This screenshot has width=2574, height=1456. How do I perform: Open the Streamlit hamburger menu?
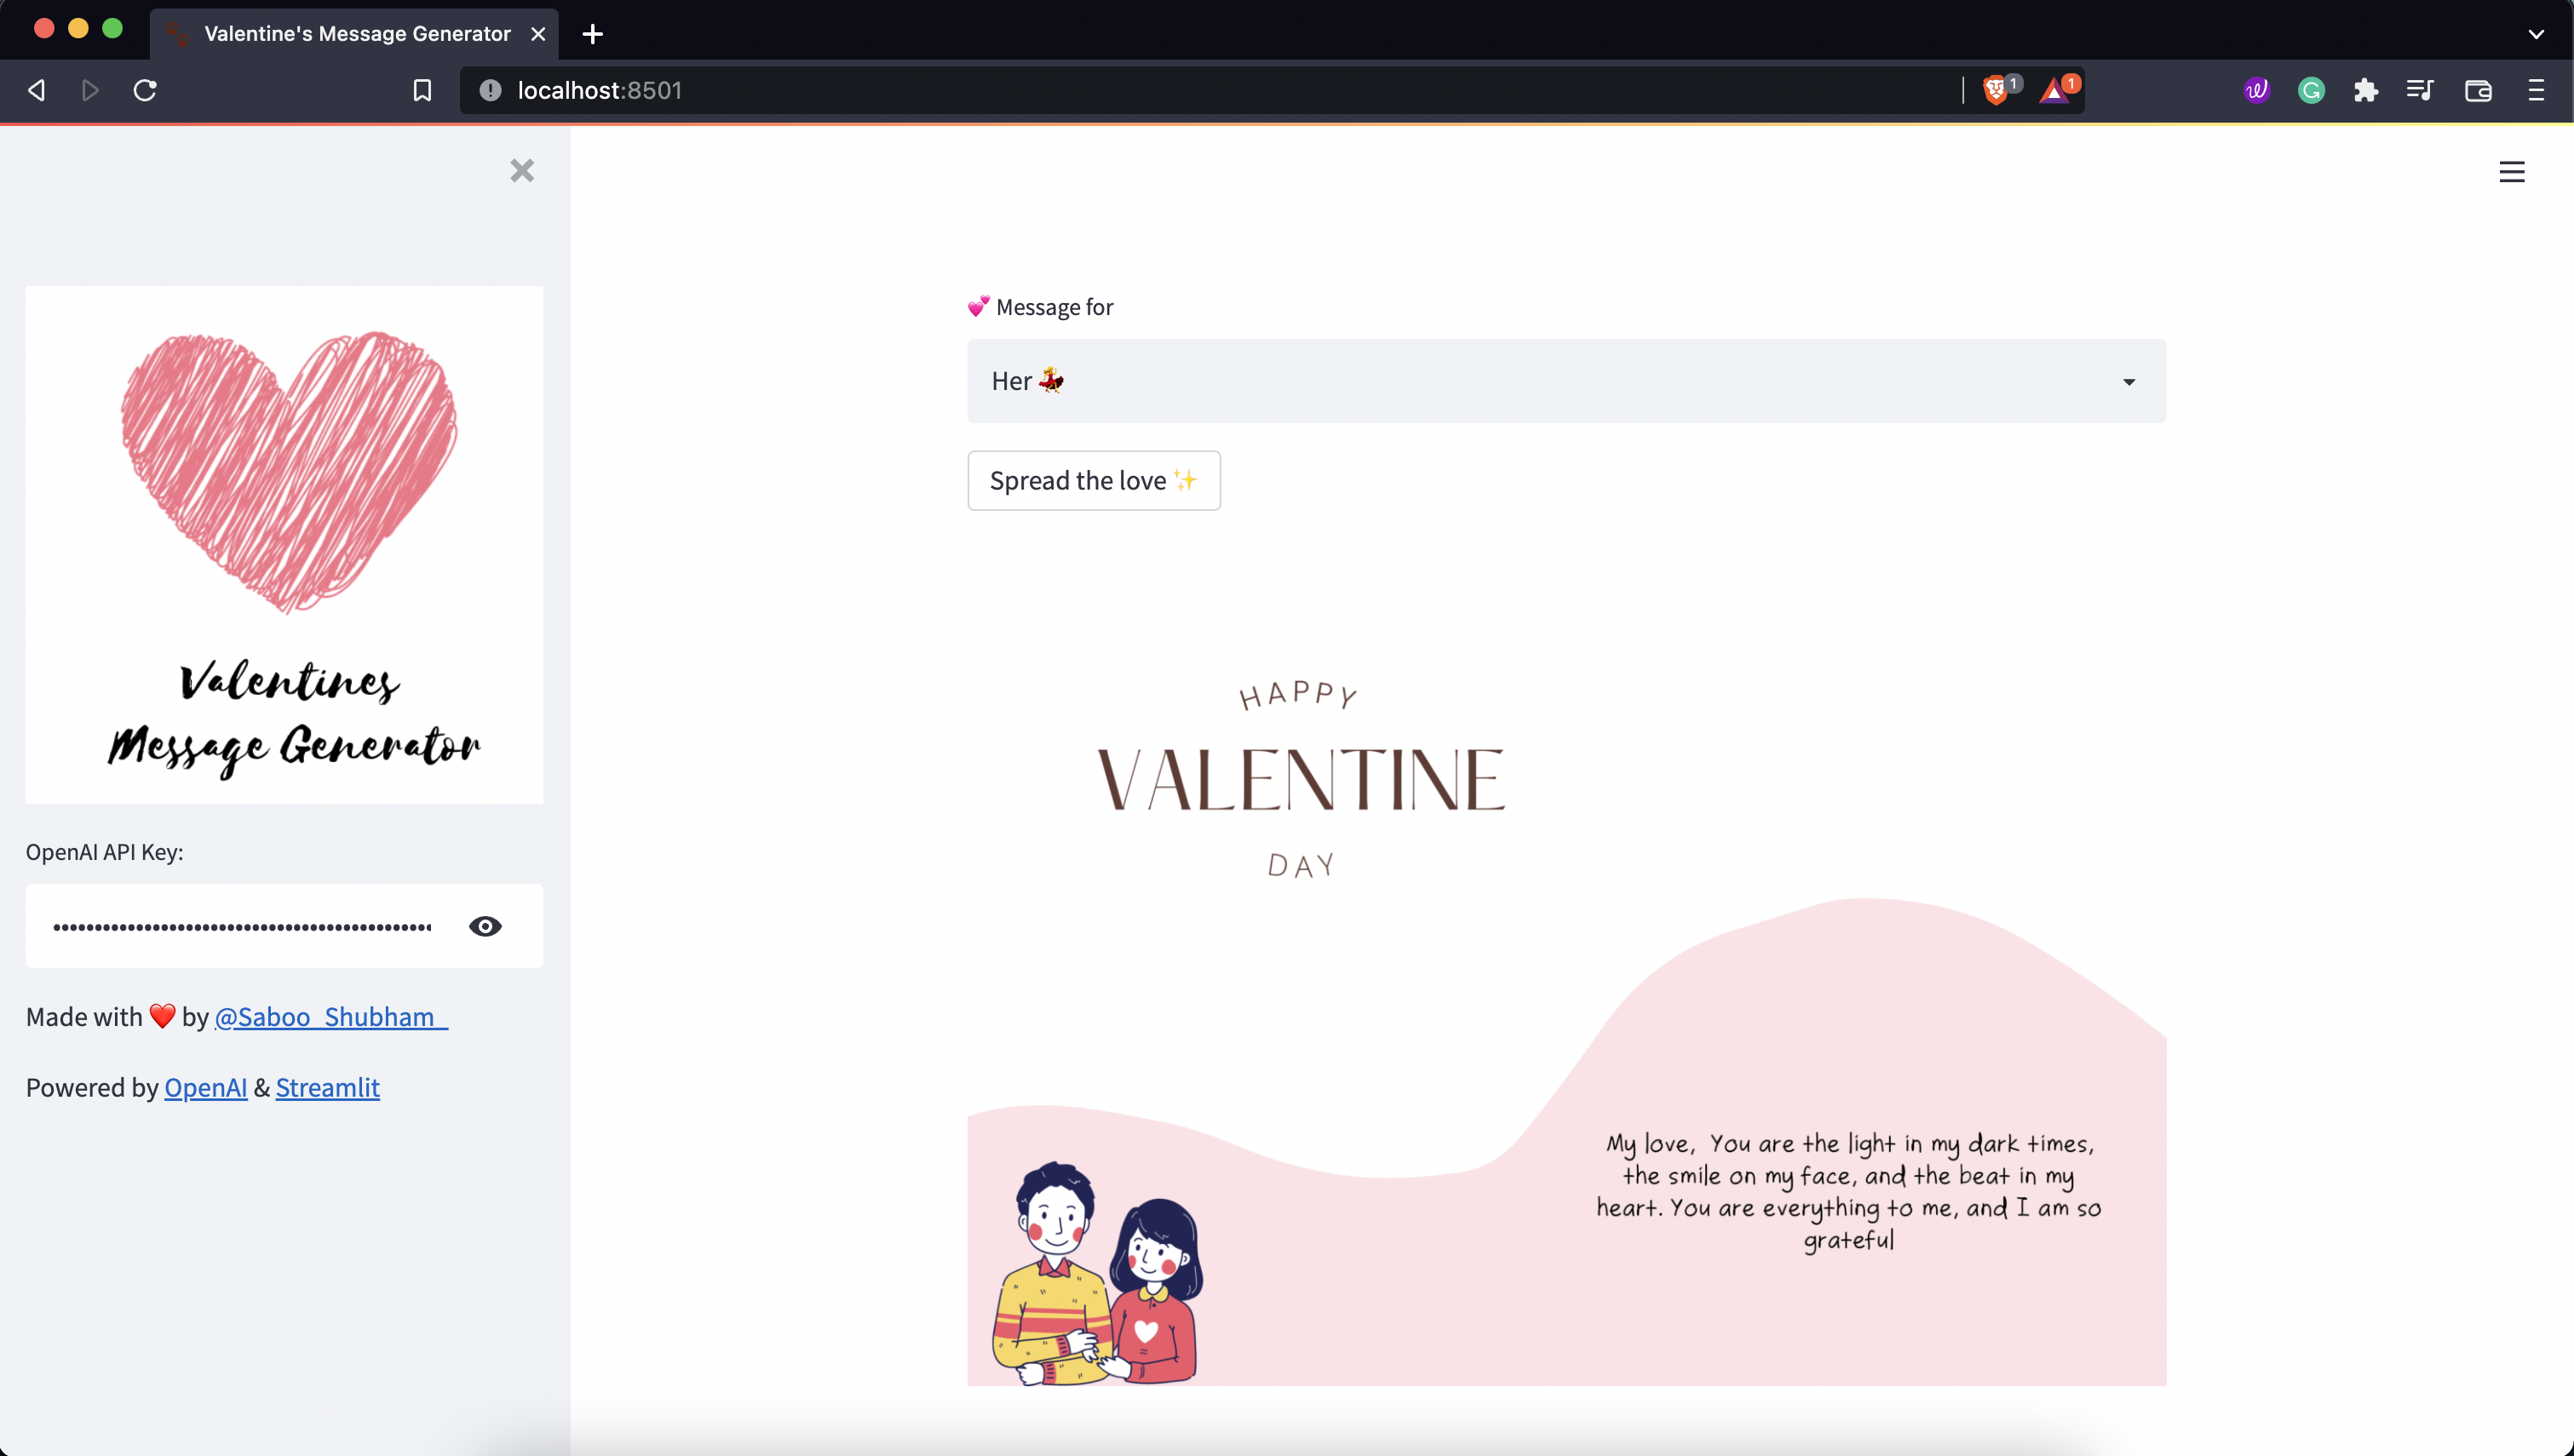(x=2511, y=172)
